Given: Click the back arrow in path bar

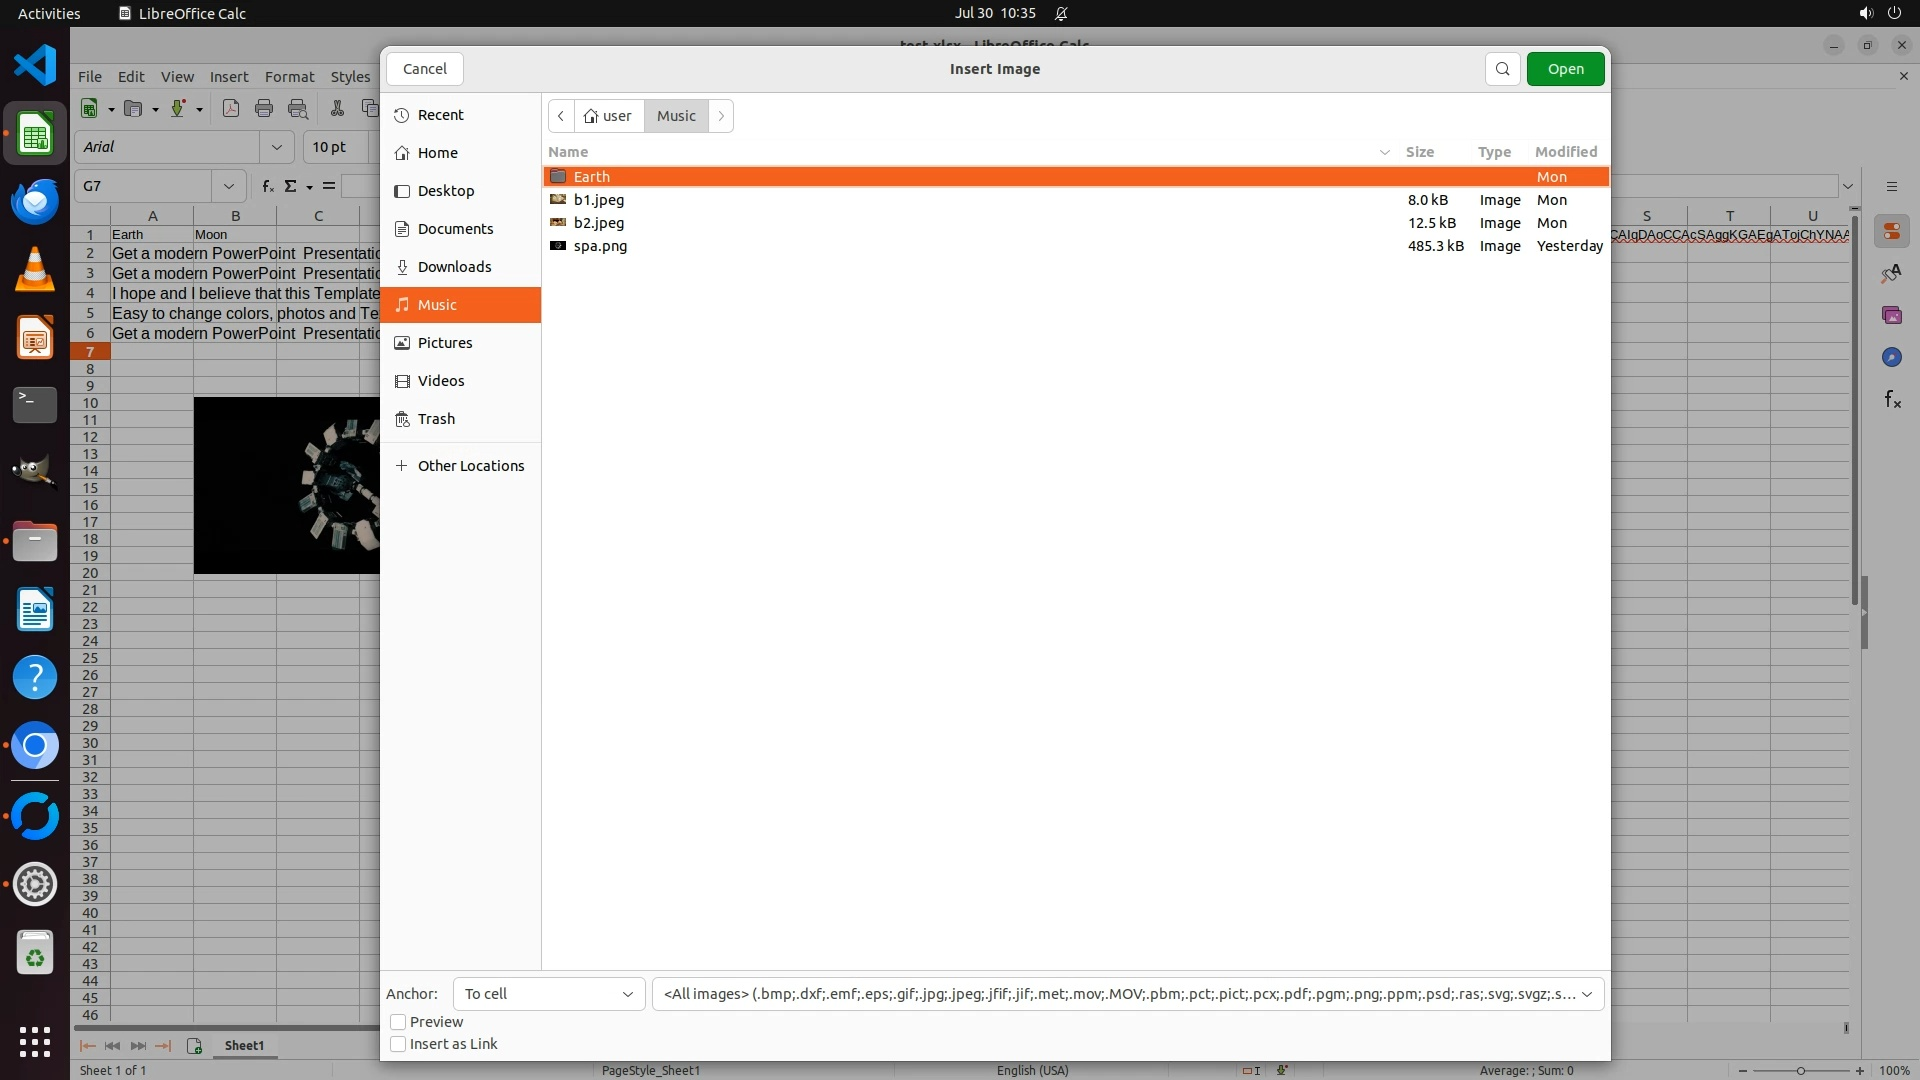Looking at the screenshot, I should click(x=561, y=116).
